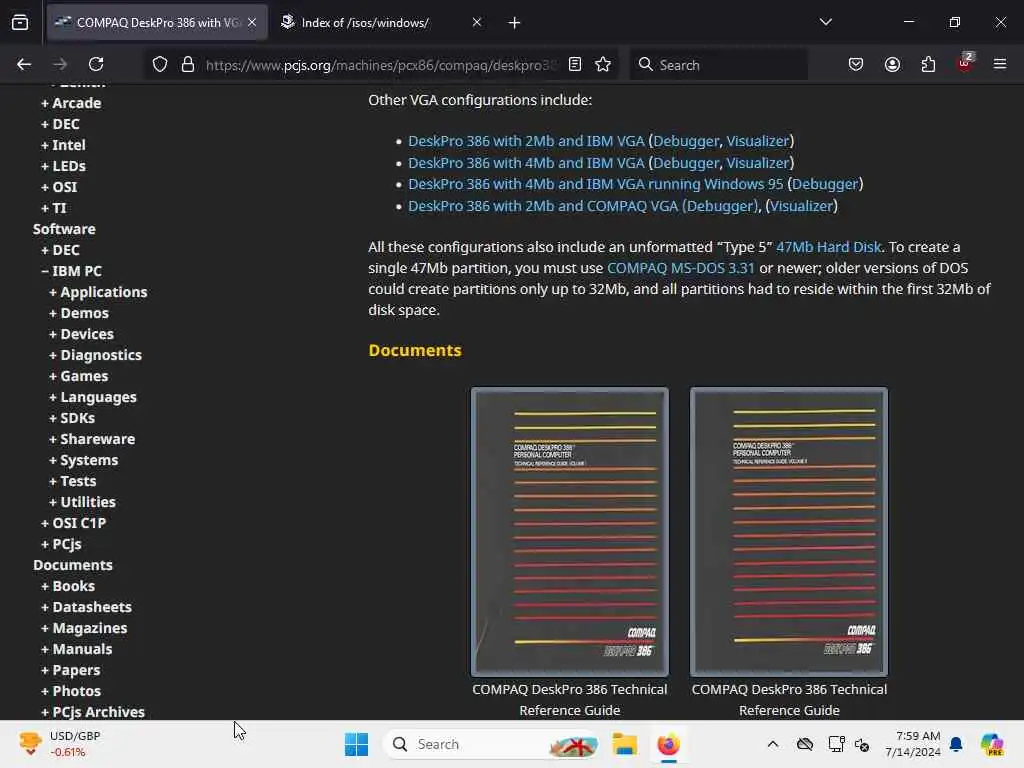
Task: Open tracking protection shield icon
Action: pyautogui.click(x=160, y=64)
